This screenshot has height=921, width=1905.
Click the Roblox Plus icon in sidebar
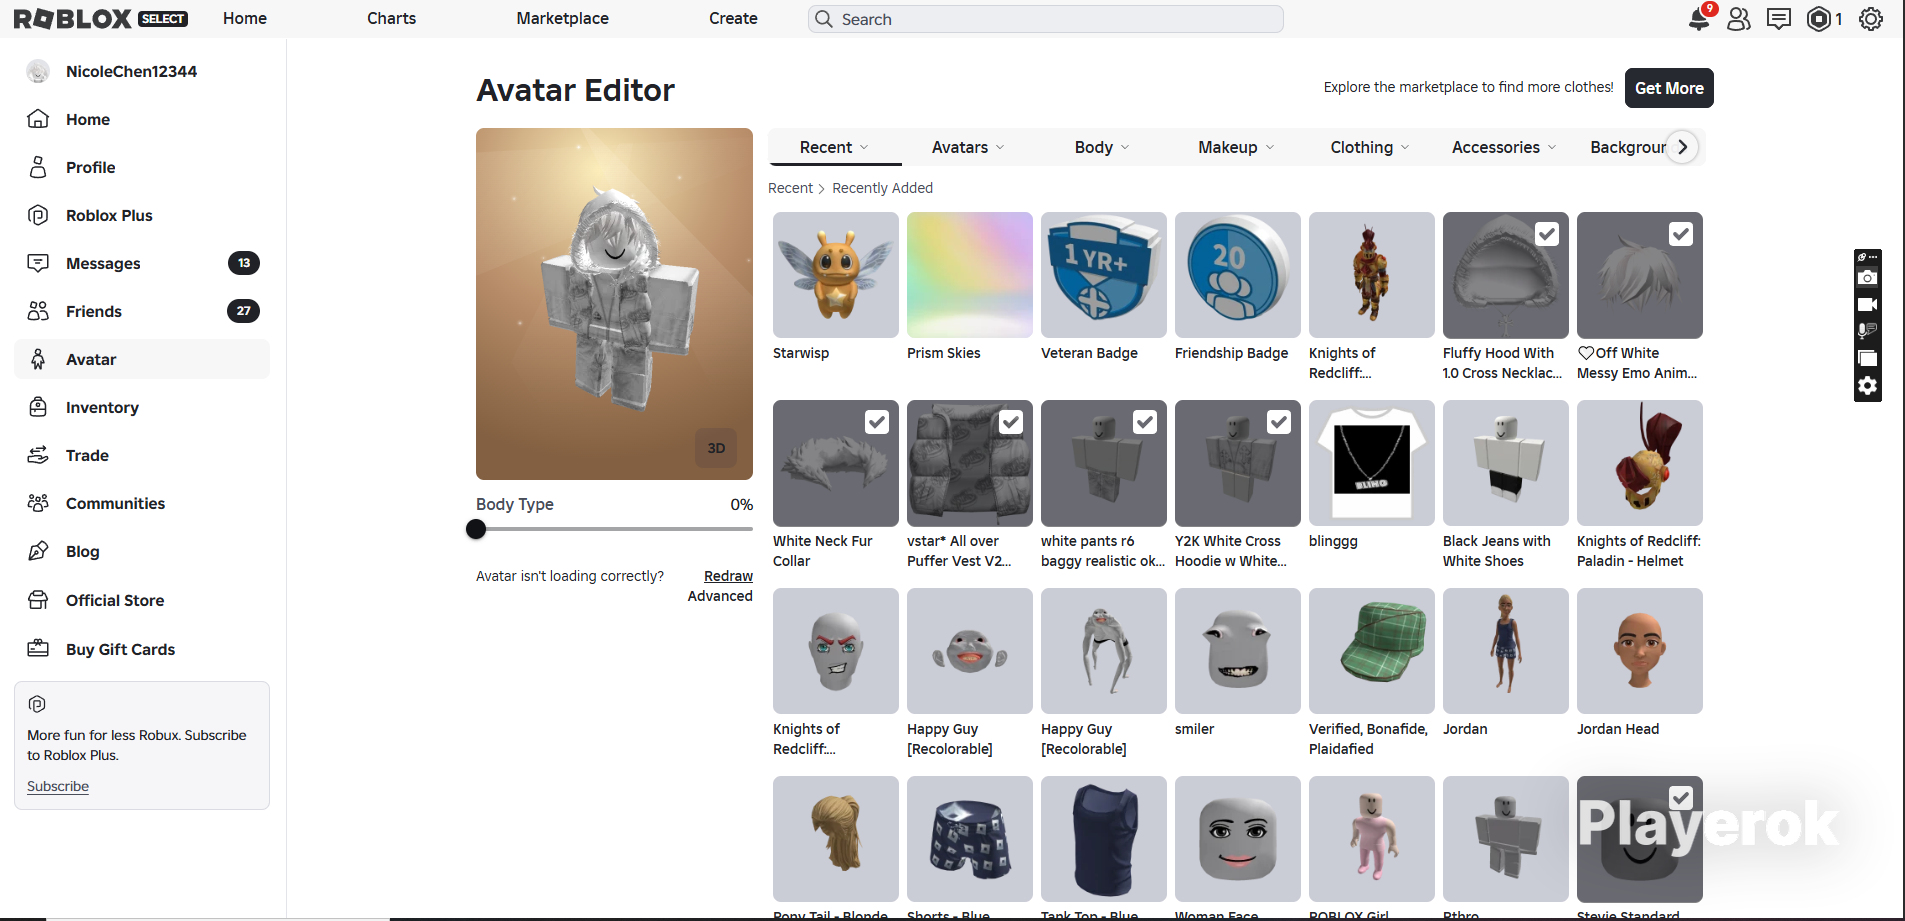(x=38, y=215)
